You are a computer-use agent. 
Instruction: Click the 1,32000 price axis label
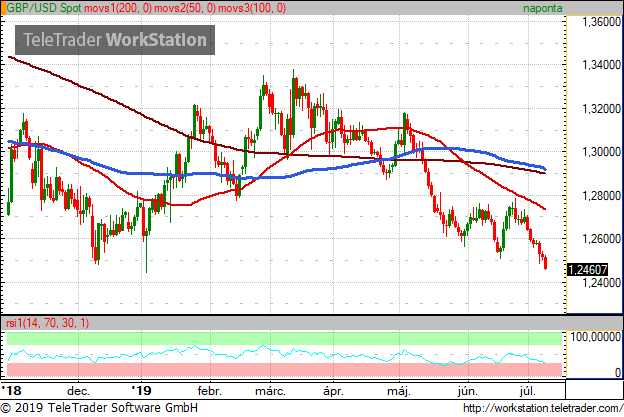coord(601,108)
